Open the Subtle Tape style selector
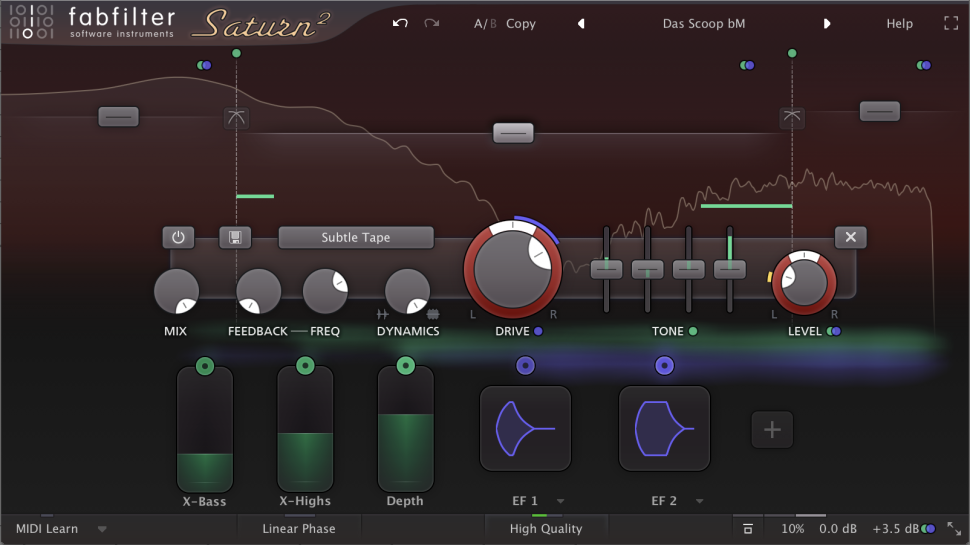This screenshot has height=545, width=970. 356,237
